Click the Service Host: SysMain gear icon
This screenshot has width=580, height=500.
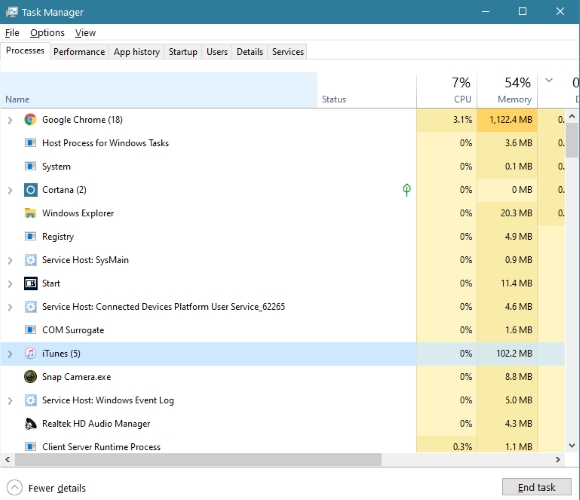31,260
